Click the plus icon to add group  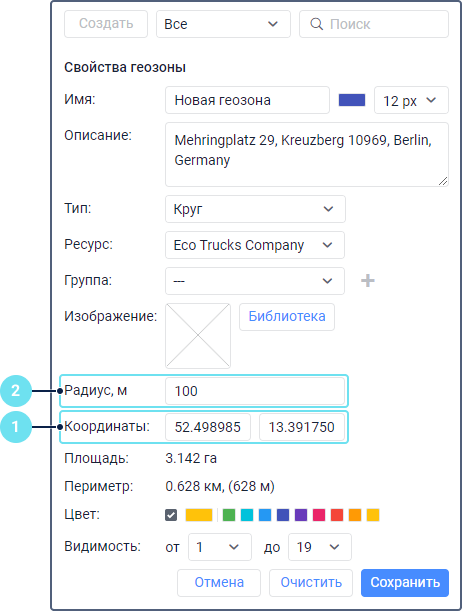click(x=367, y=281)
